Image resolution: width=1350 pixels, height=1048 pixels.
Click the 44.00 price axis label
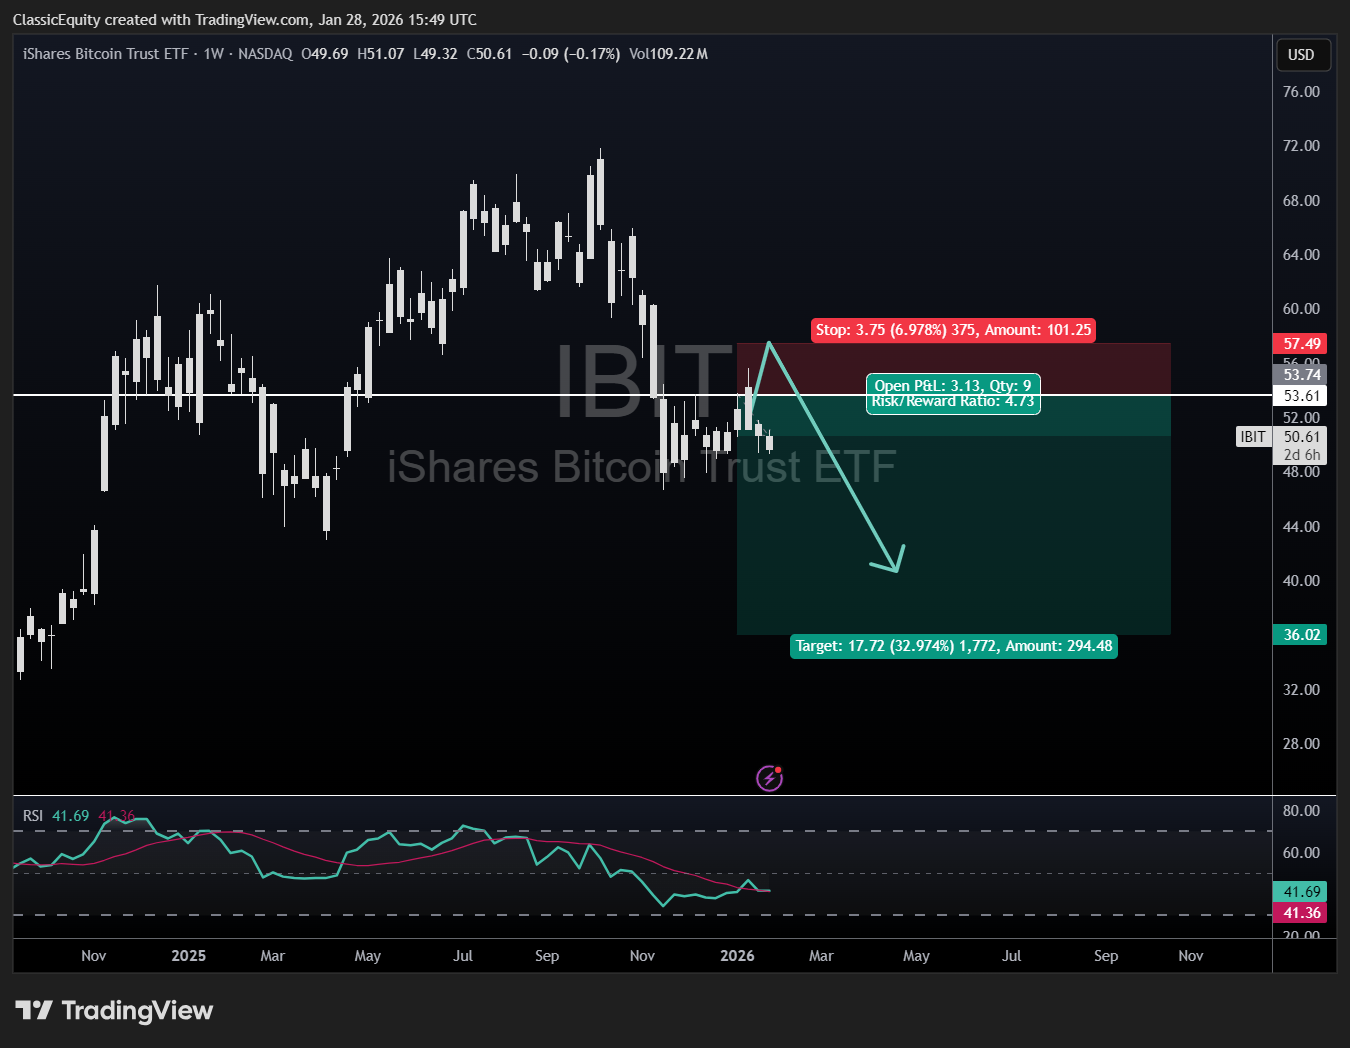click(1301, 527)
